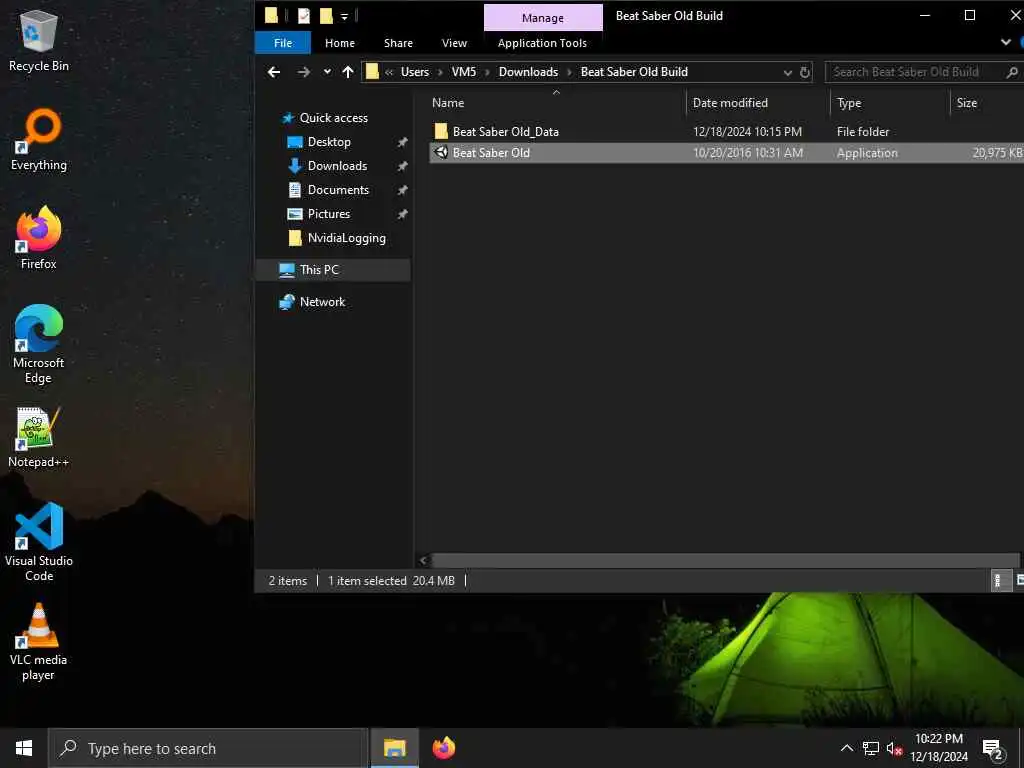The height and width of the screenshot is (768, 1024).
Task: Launch the Microsoft Edge desktop shortcut
Action: pos(39,344)
